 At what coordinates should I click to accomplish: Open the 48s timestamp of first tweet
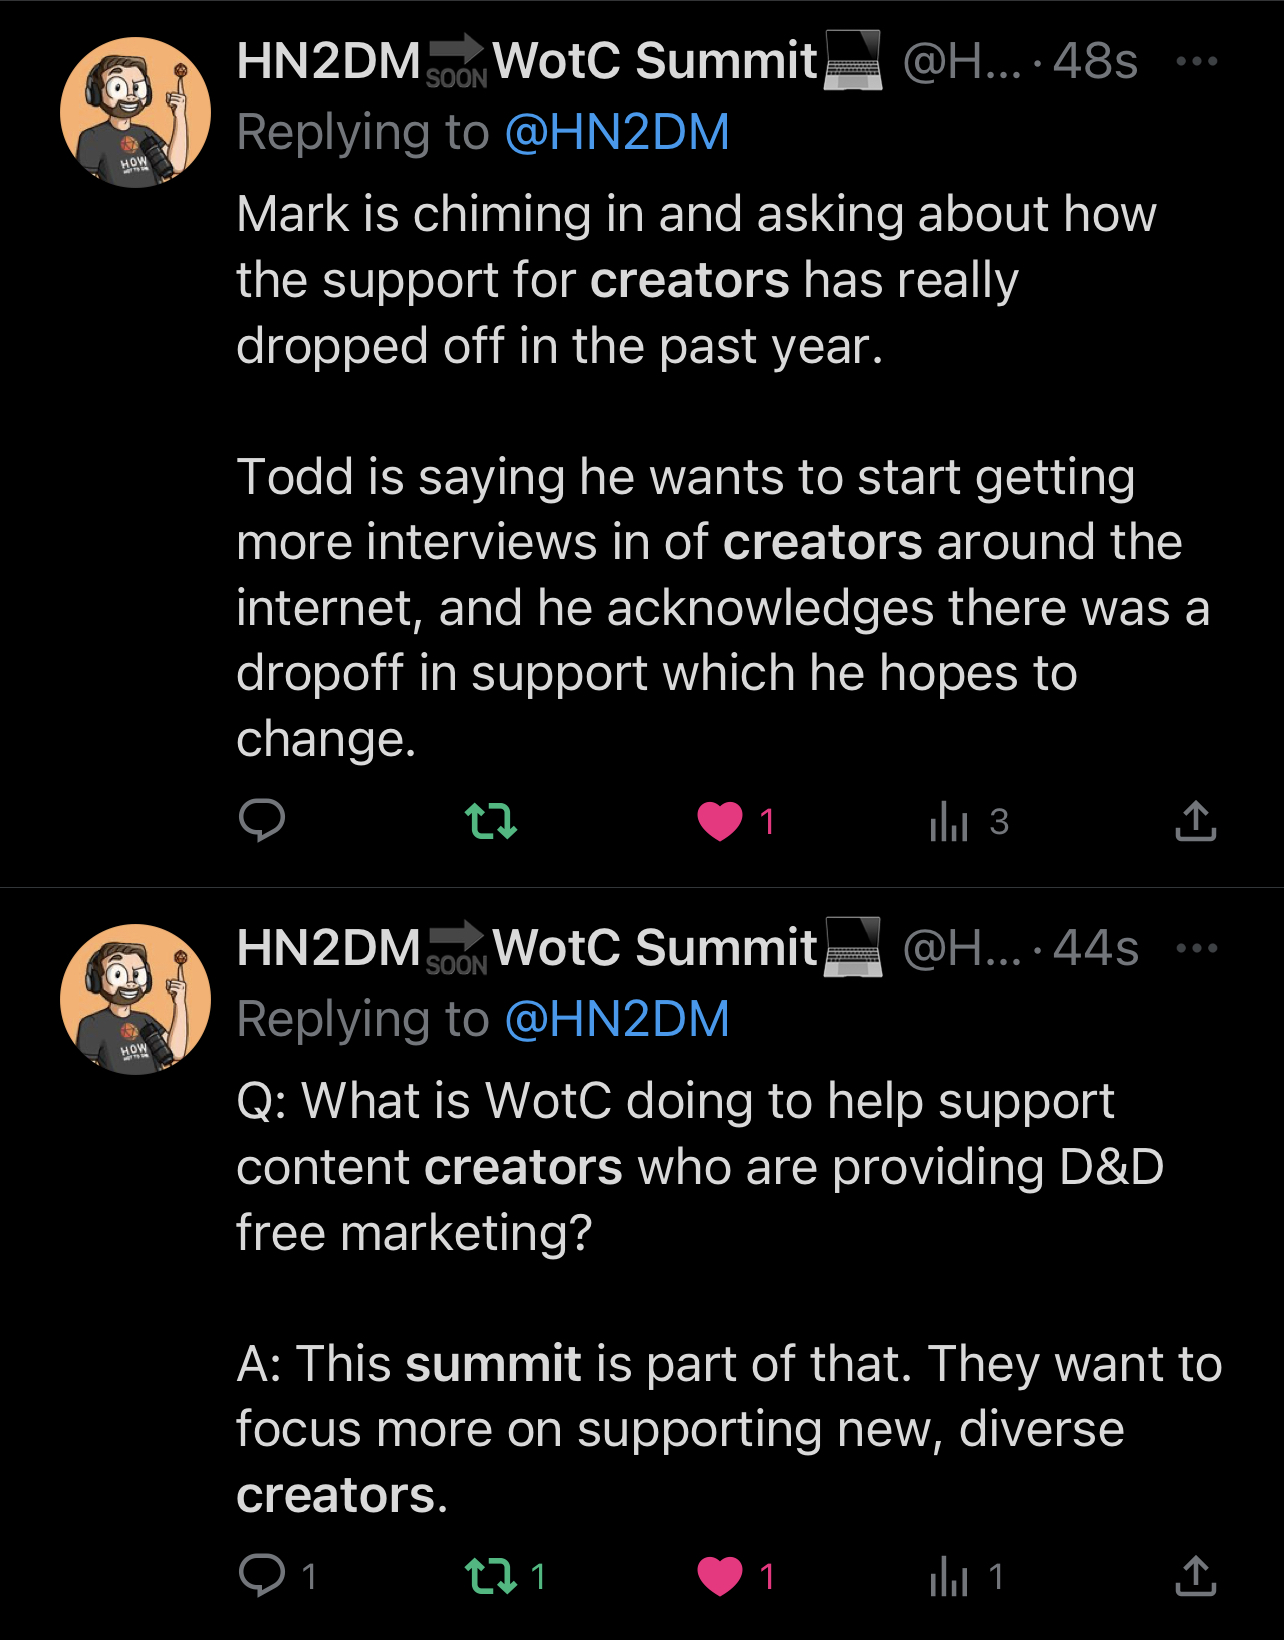click(x=1095, y=62)
